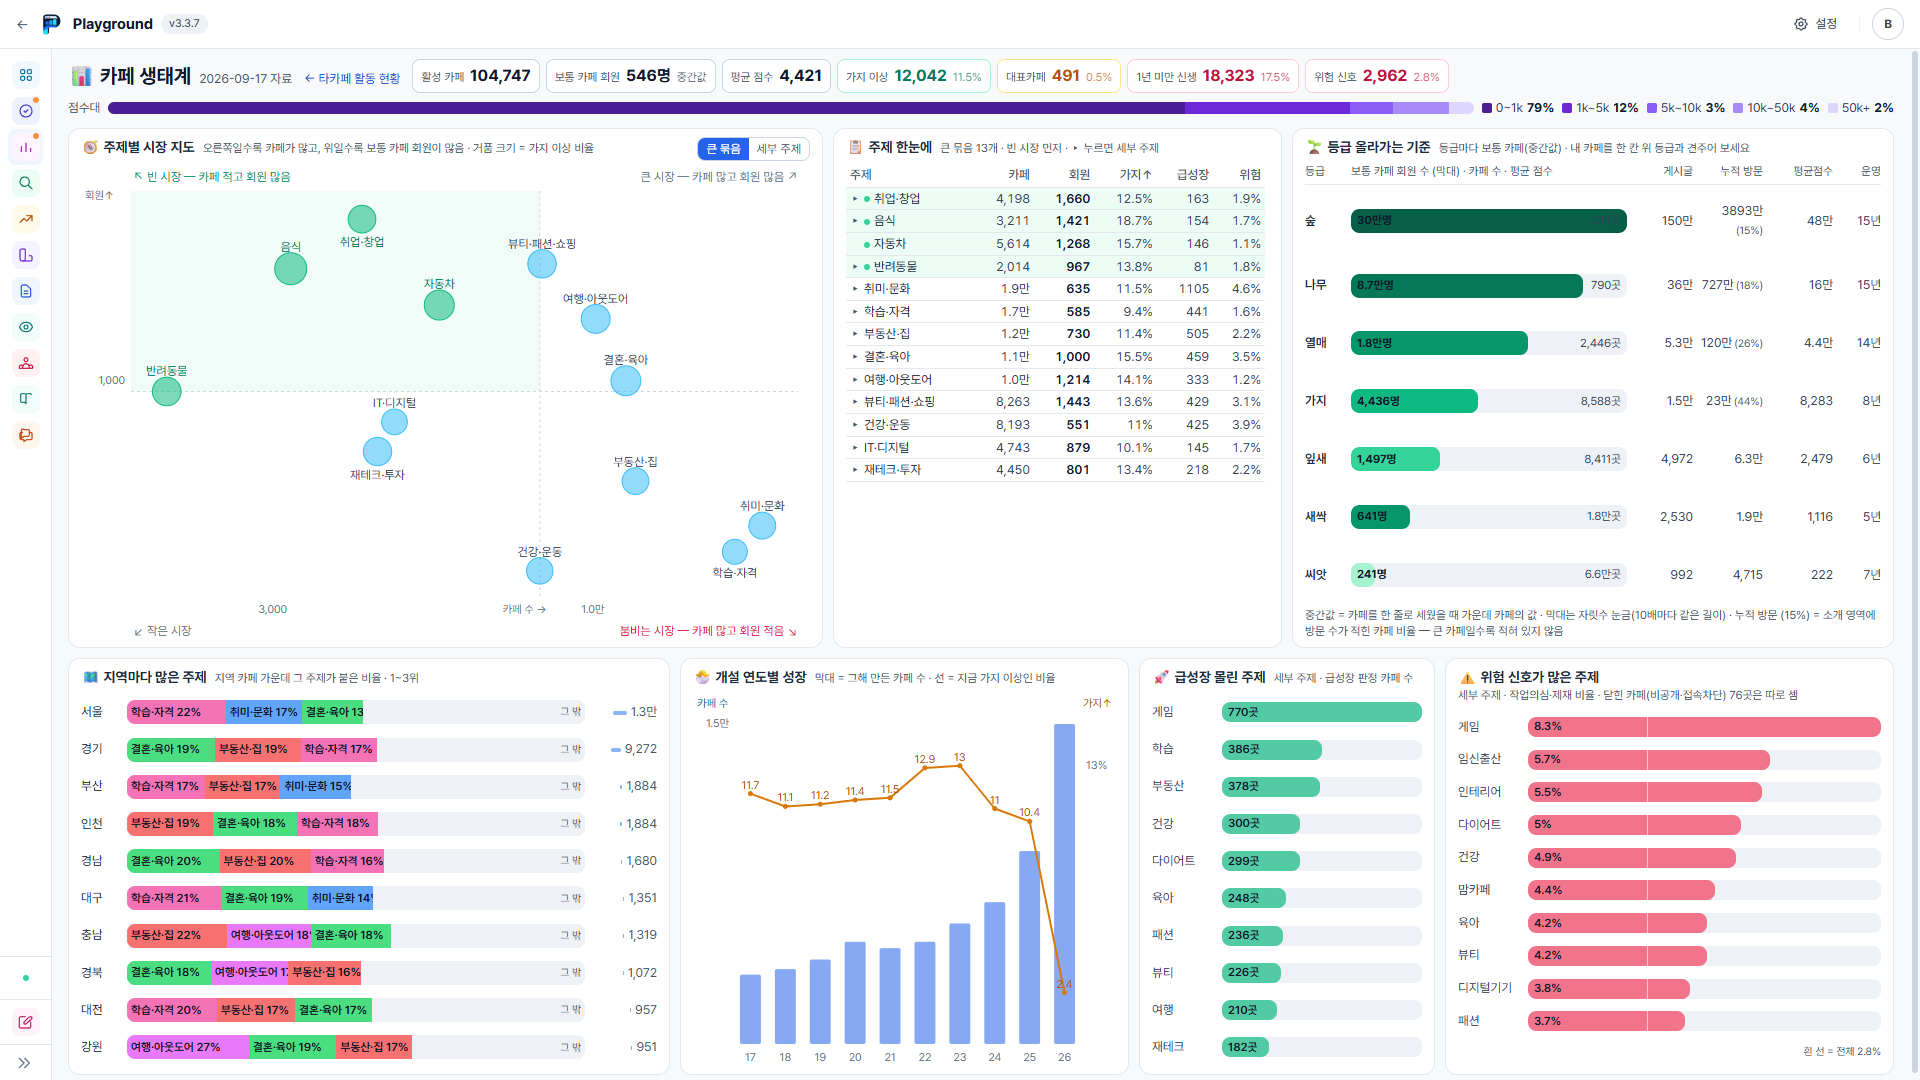Click the 숲 grade bar showing 30만명

click(x=1489, y=221)
